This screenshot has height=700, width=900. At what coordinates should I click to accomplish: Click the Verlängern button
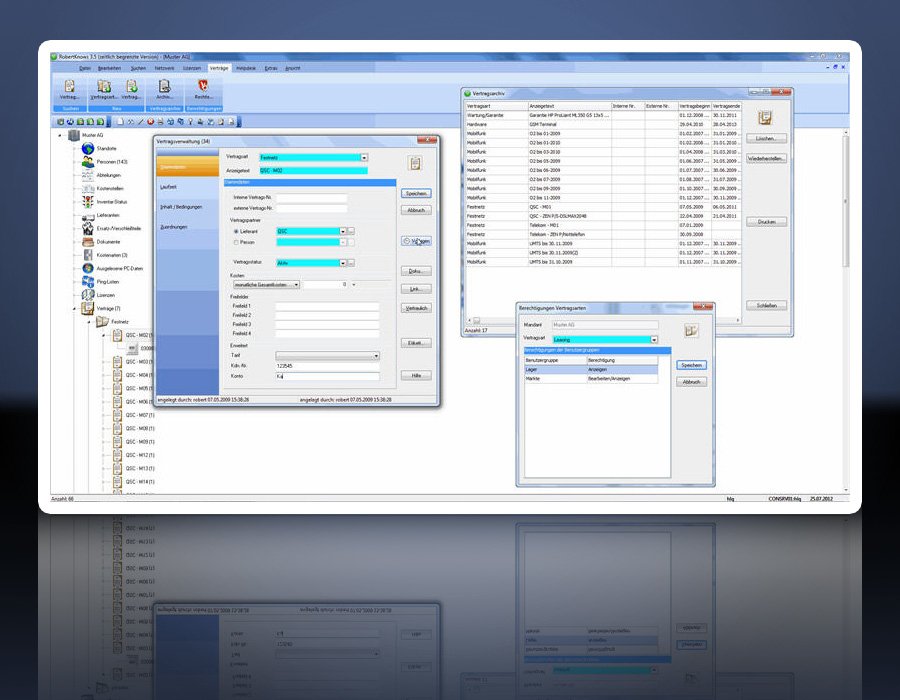pos(416,241)
